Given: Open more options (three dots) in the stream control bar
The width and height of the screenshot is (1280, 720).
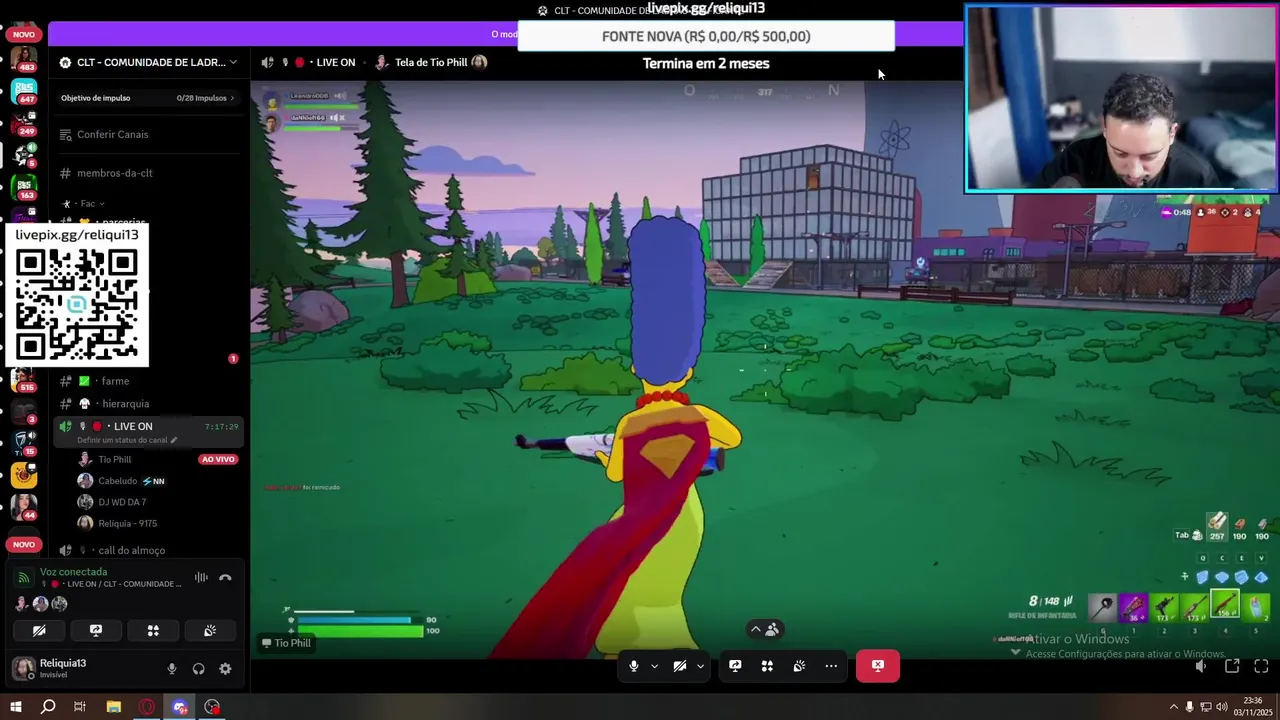Looking at the screenshot, I should coord(831,666).
